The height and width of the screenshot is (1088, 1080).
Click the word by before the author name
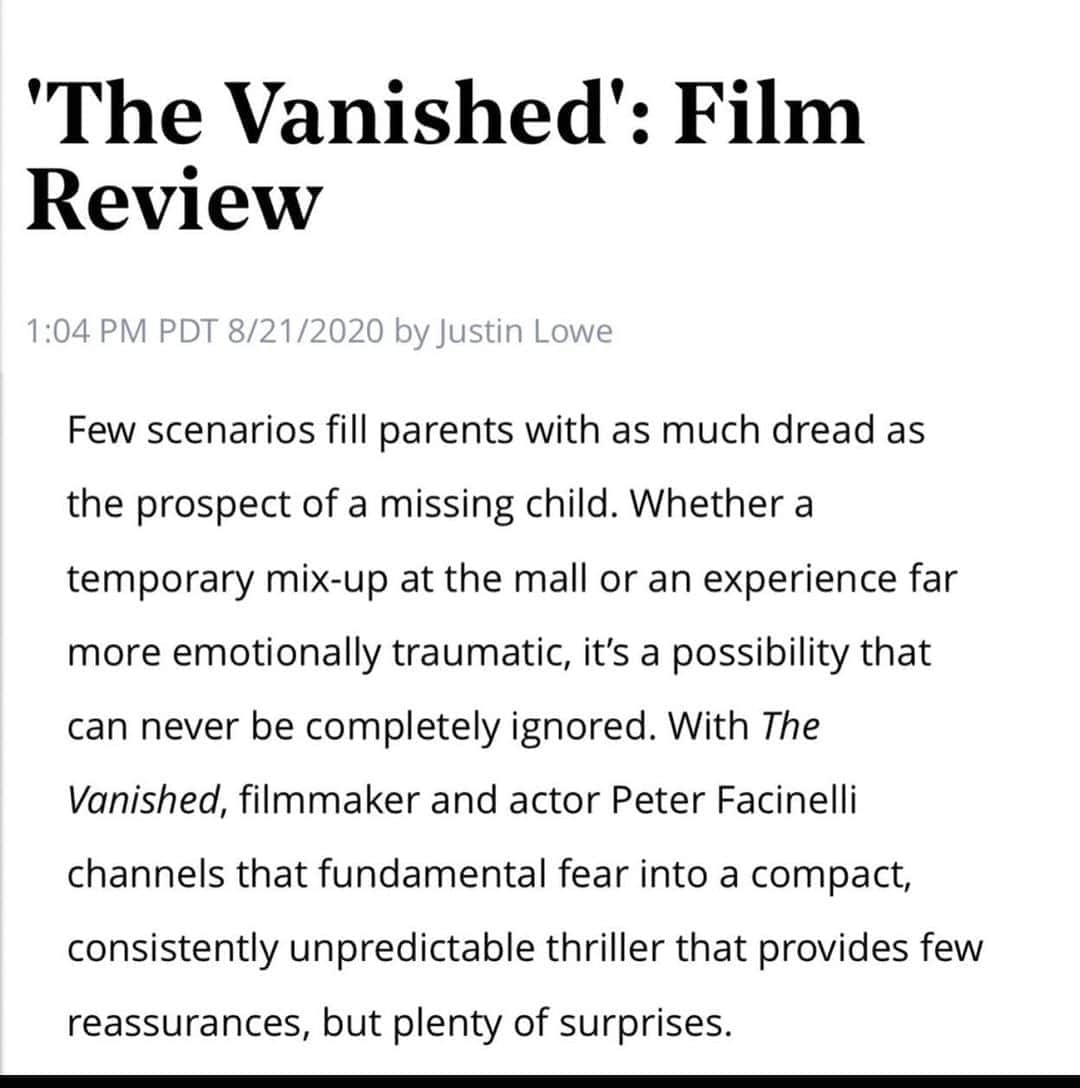(x=411, y=332)
